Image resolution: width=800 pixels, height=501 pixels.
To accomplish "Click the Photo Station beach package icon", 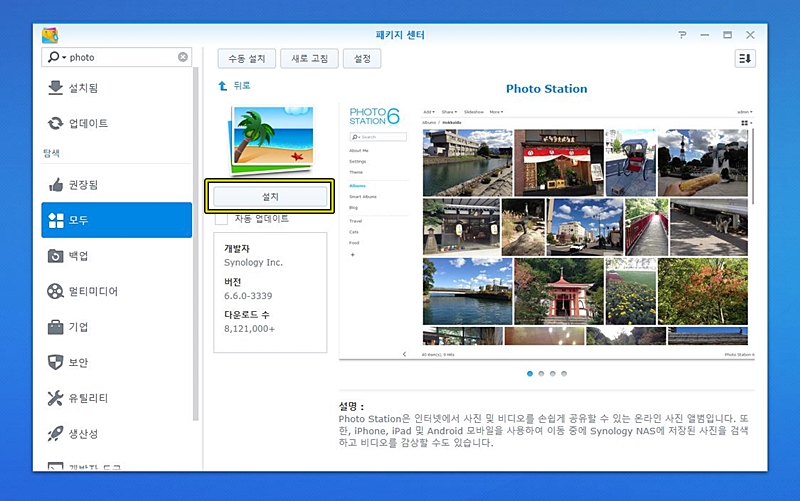I will 271,139.
